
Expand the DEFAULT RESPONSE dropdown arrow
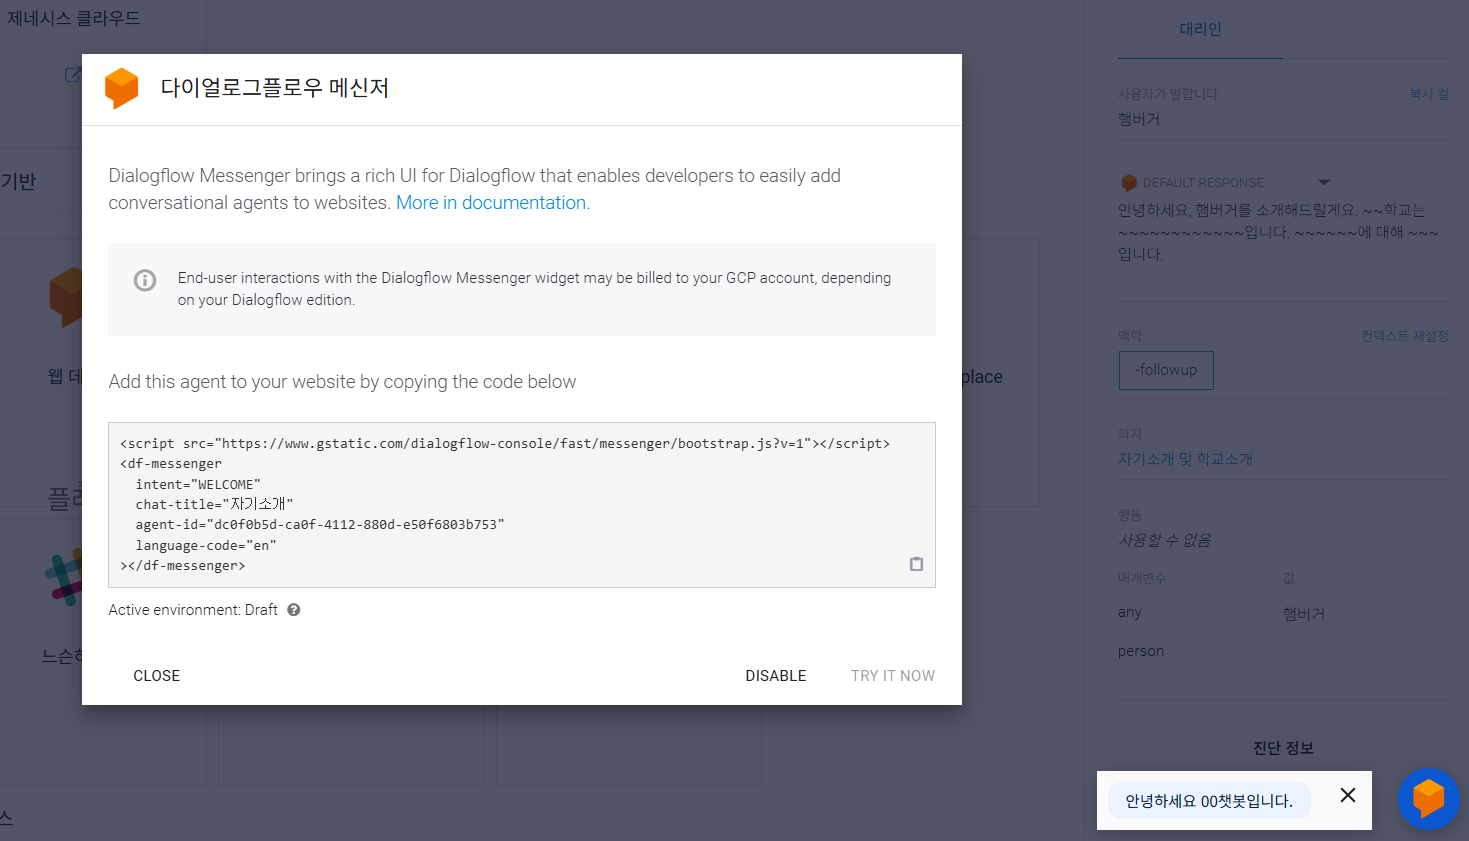pos(1324,182)
